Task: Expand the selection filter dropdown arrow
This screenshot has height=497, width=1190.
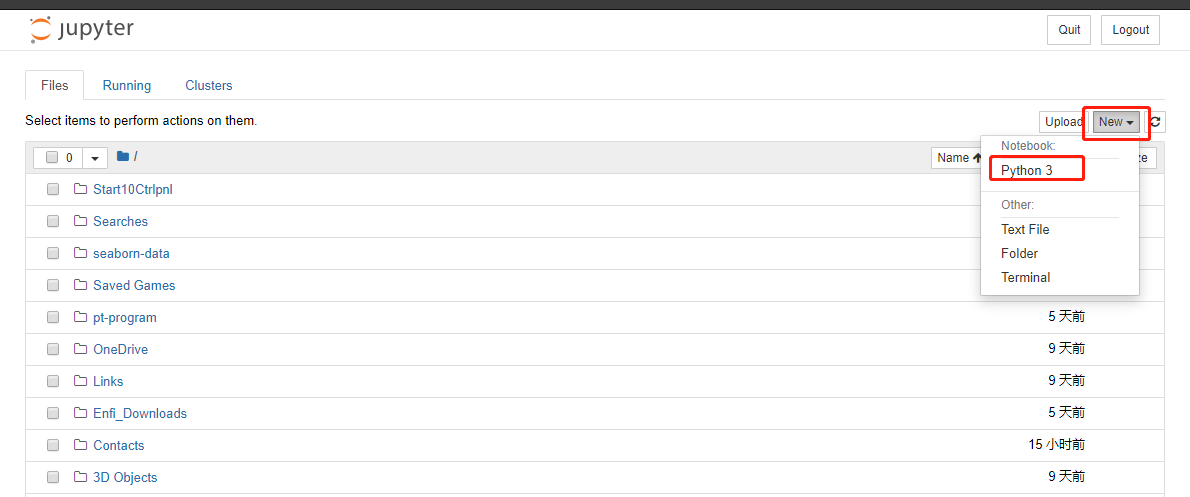Action: tap(95, 158)
